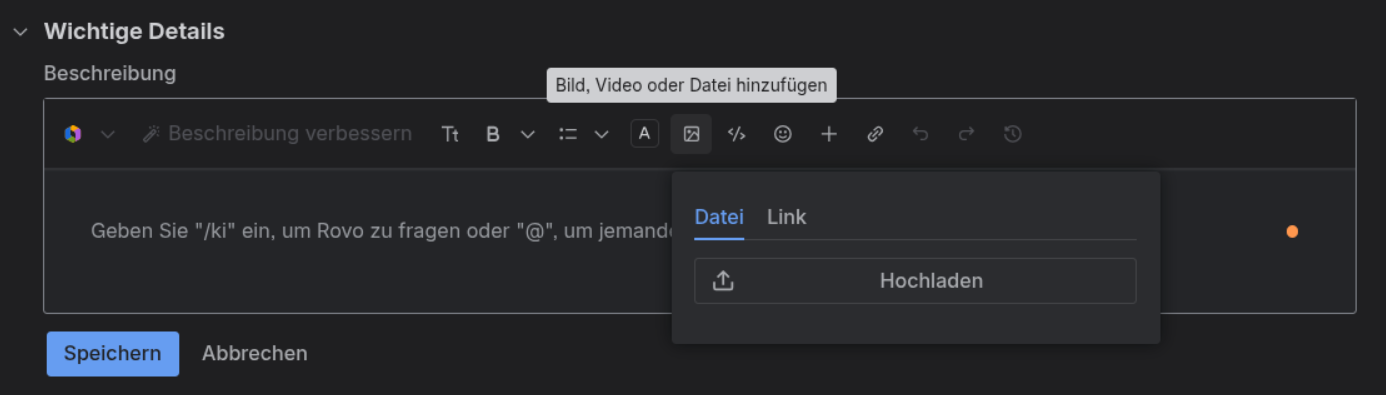Click the Wichtige Details heading

[x=134, y=32]
